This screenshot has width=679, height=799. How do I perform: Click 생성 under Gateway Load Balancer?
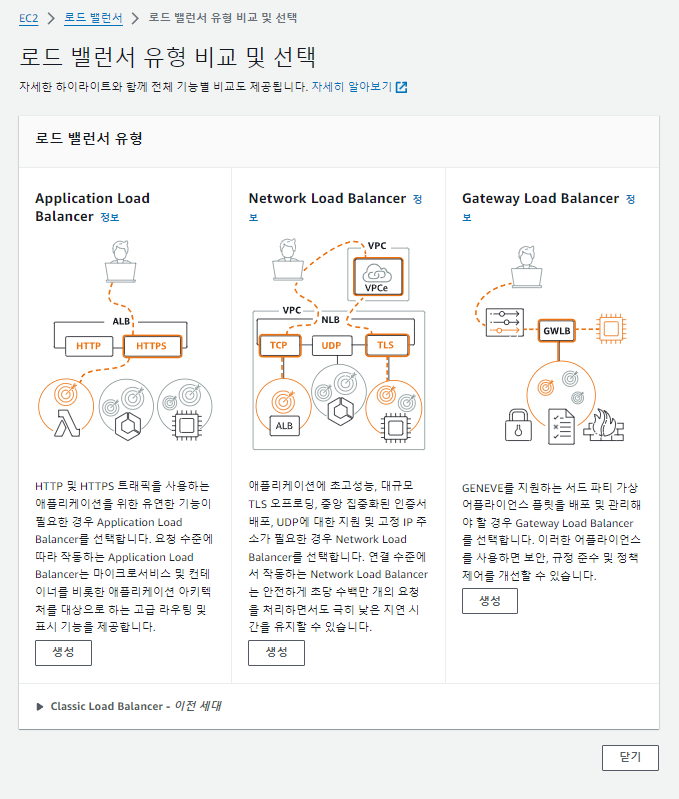pyautogui.click(x=490, y=601)
